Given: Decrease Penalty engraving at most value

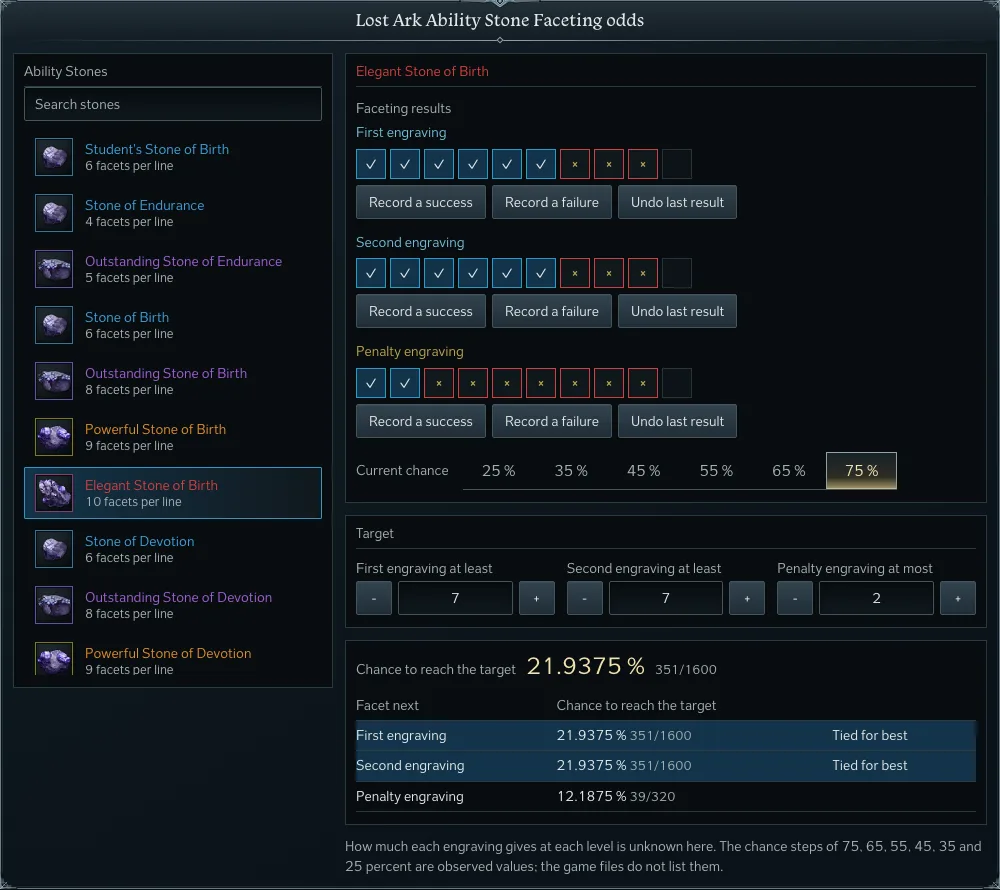Looking at the screenshot, I should [795, 598].
